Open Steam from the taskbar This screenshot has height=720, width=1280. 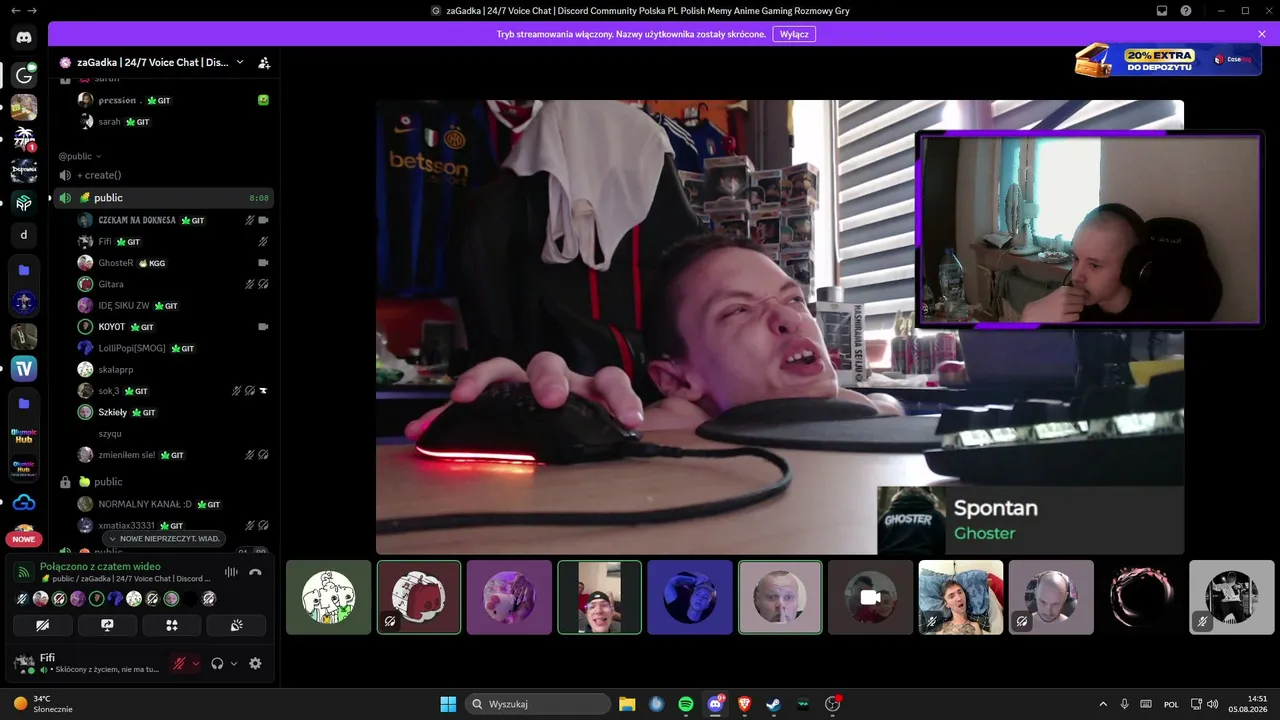click(774, 704)
